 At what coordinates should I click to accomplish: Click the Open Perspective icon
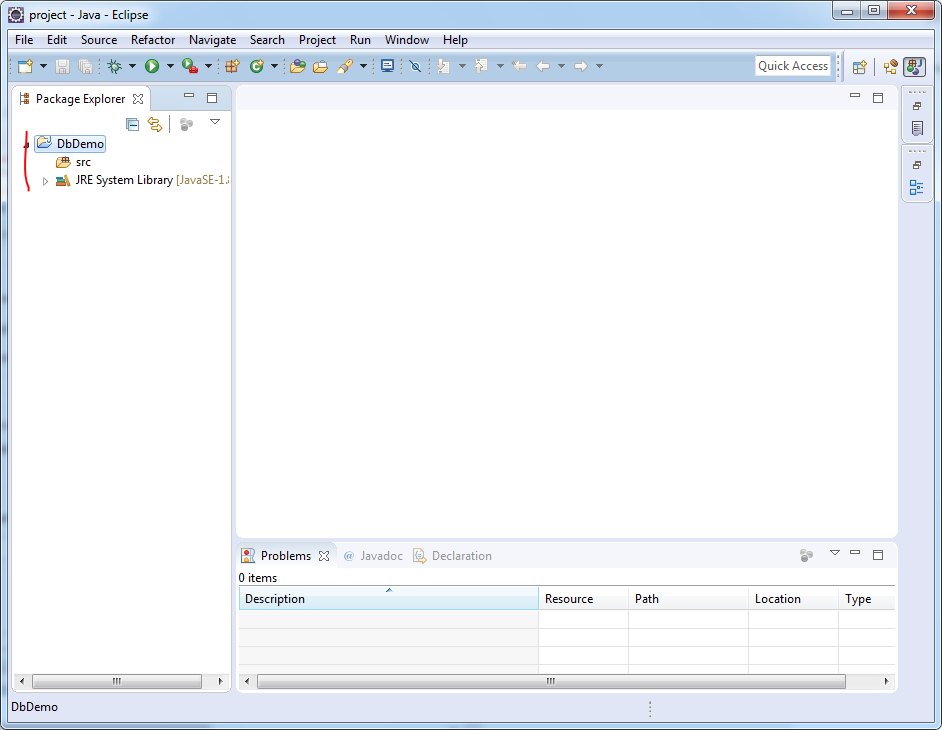point(860,67)
